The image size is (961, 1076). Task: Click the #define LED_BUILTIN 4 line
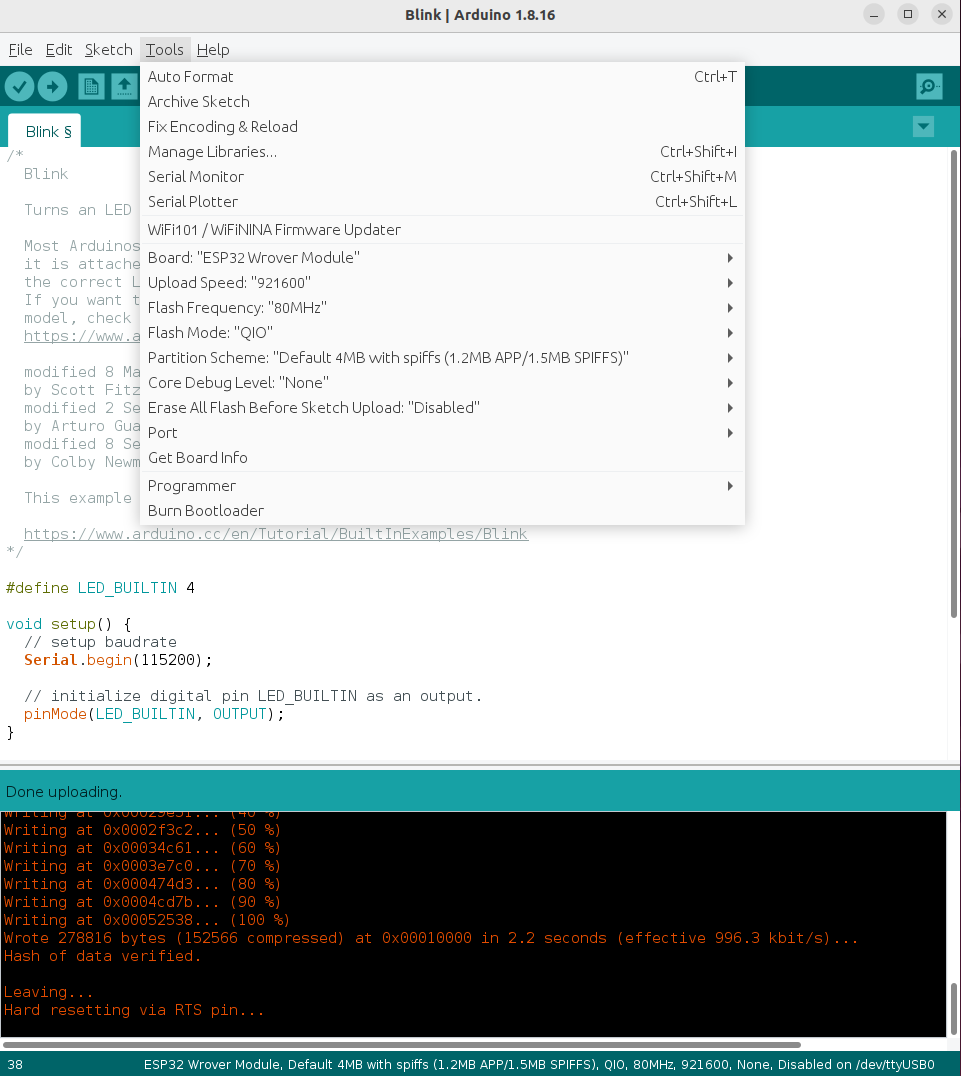(x=100, y=588)
